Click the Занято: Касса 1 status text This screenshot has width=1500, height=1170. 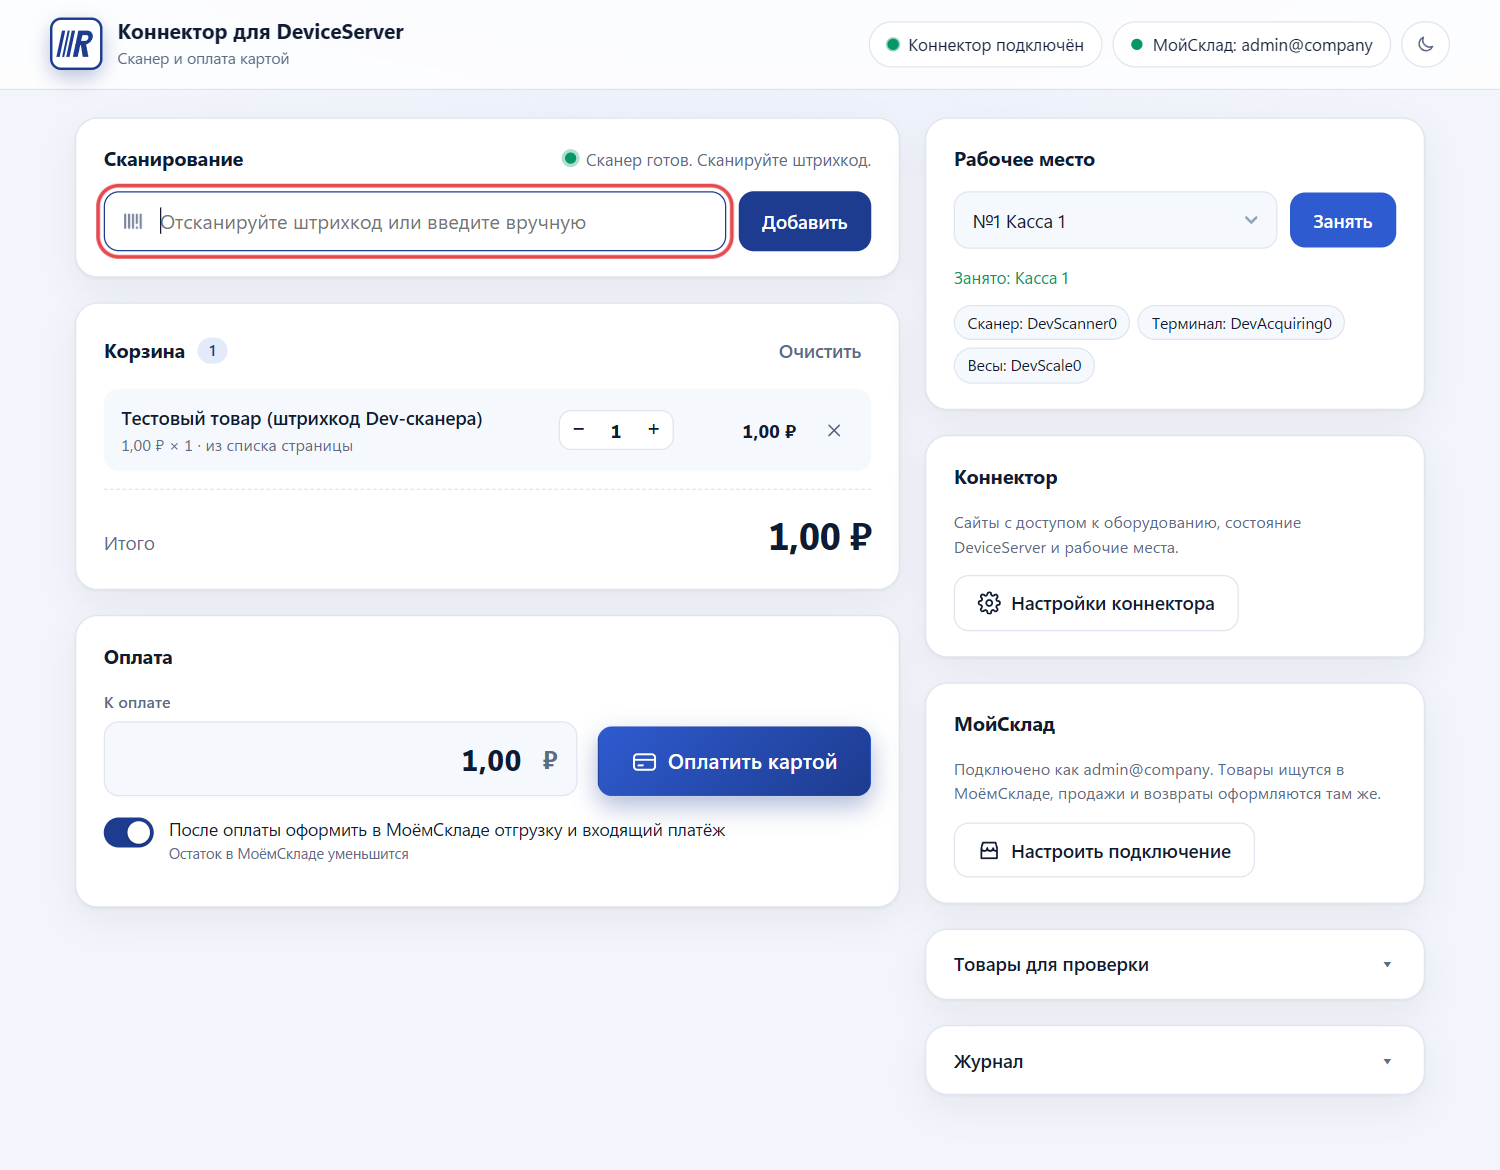coord(1011,278)
